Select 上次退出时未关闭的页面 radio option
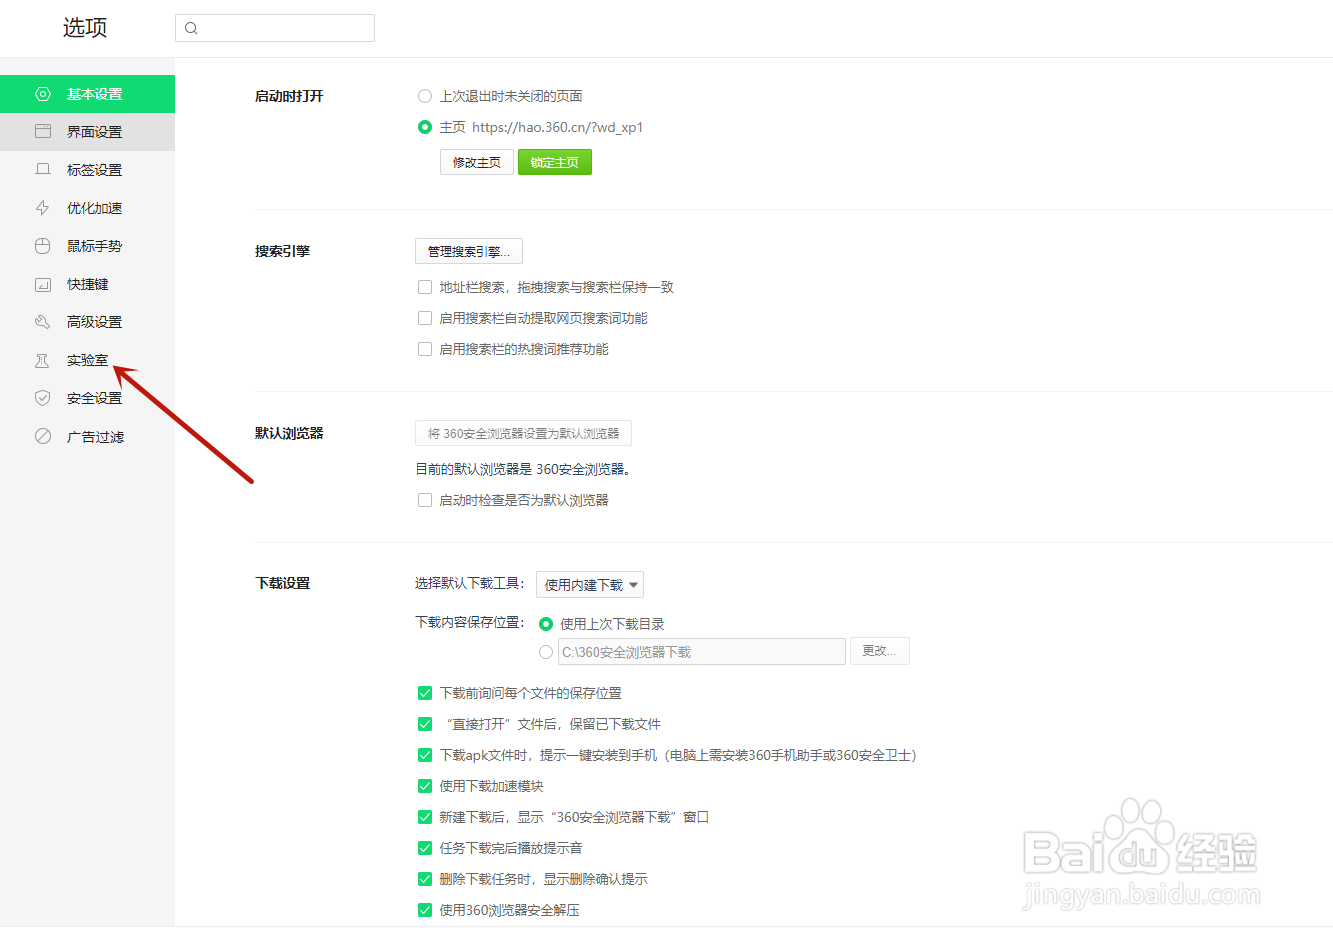Screen dimensions: 1333x940 point(425,96)
